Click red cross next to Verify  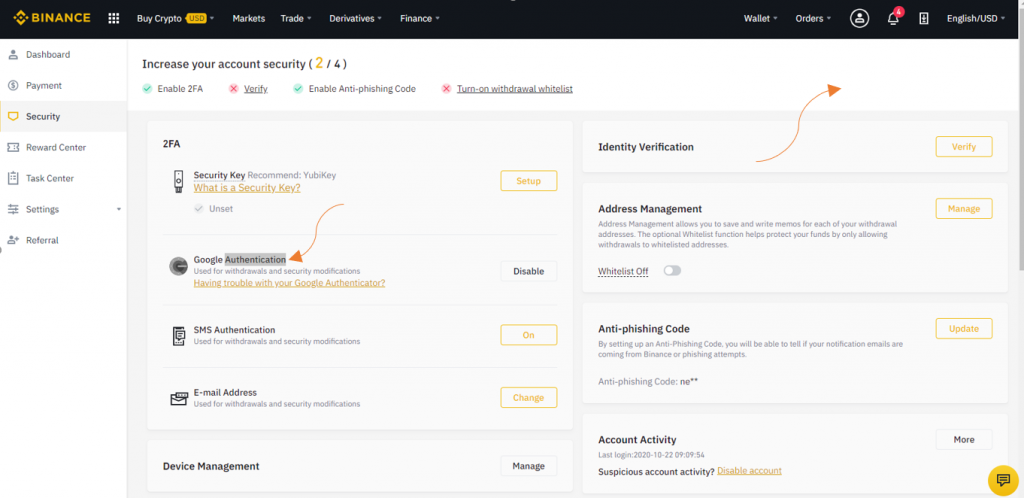(233, 89)
